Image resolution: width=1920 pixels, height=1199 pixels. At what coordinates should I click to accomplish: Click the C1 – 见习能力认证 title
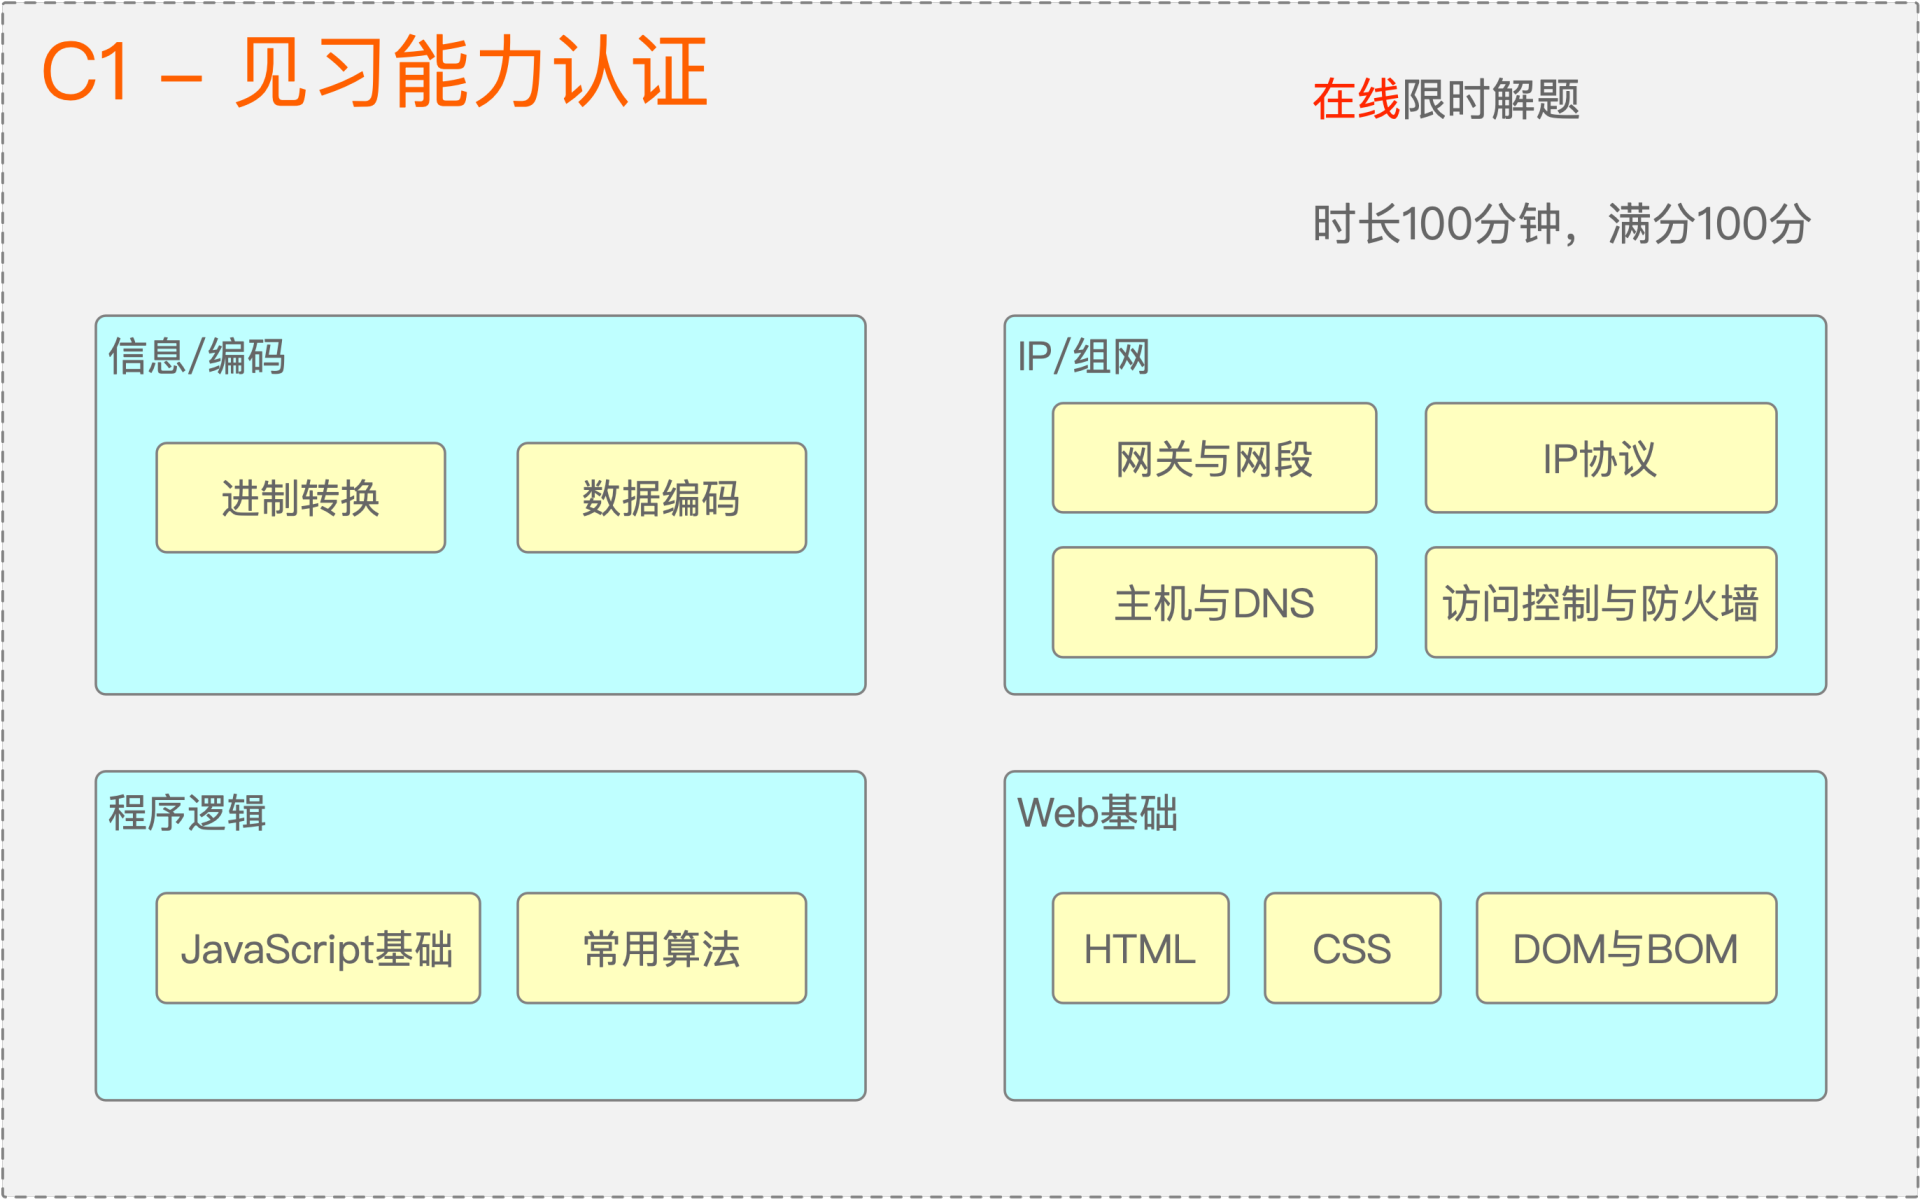[375, 72]
